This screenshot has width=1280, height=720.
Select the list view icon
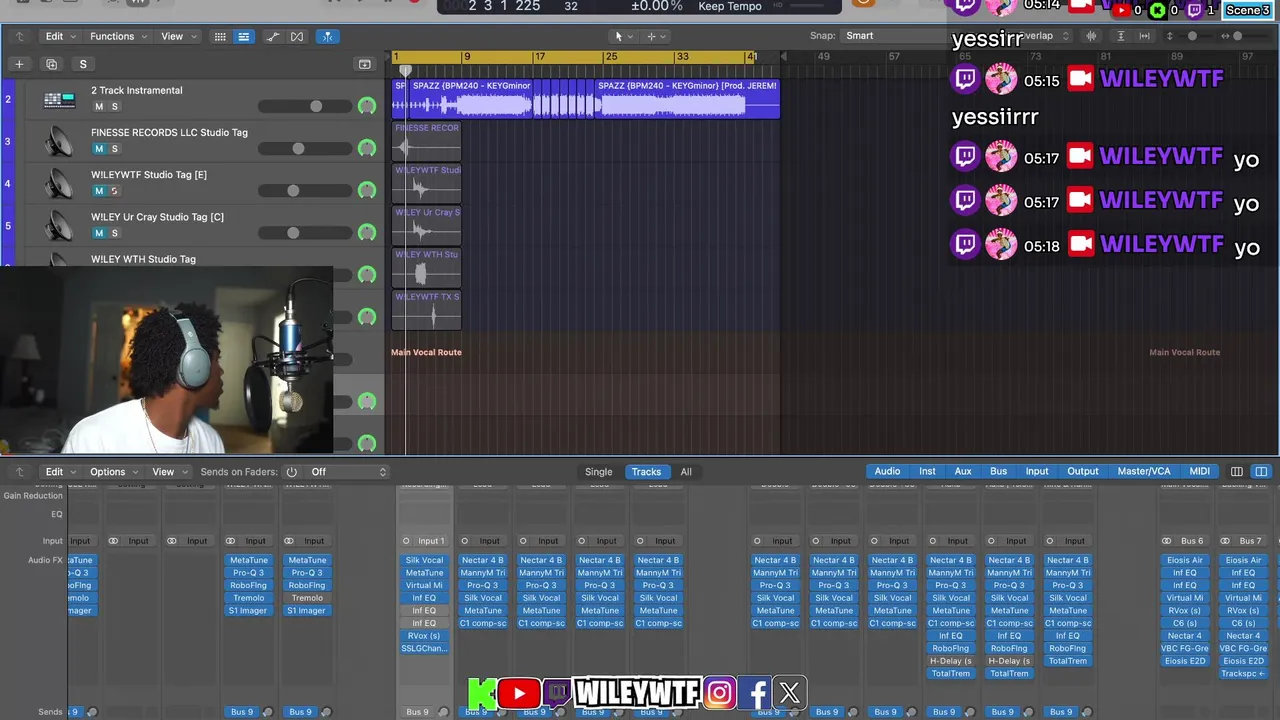(243, 37)
